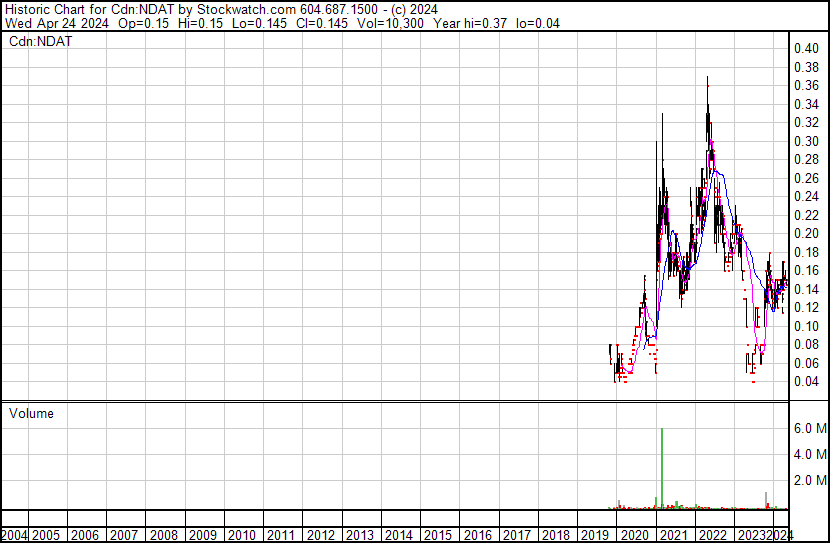Click the 2012 year label
This screenshot has height=543, width=830.
pyautogui.click(x=322, y=534)
